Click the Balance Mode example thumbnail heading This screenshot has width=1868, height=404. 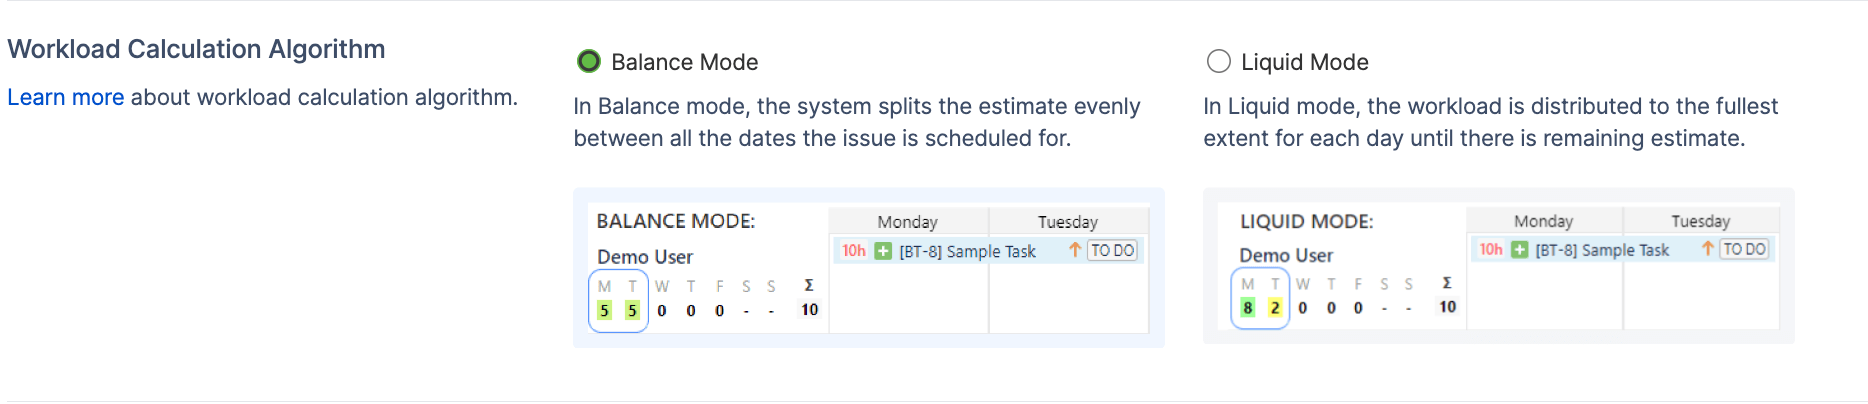pyautogui.click(x=676, y=221)
